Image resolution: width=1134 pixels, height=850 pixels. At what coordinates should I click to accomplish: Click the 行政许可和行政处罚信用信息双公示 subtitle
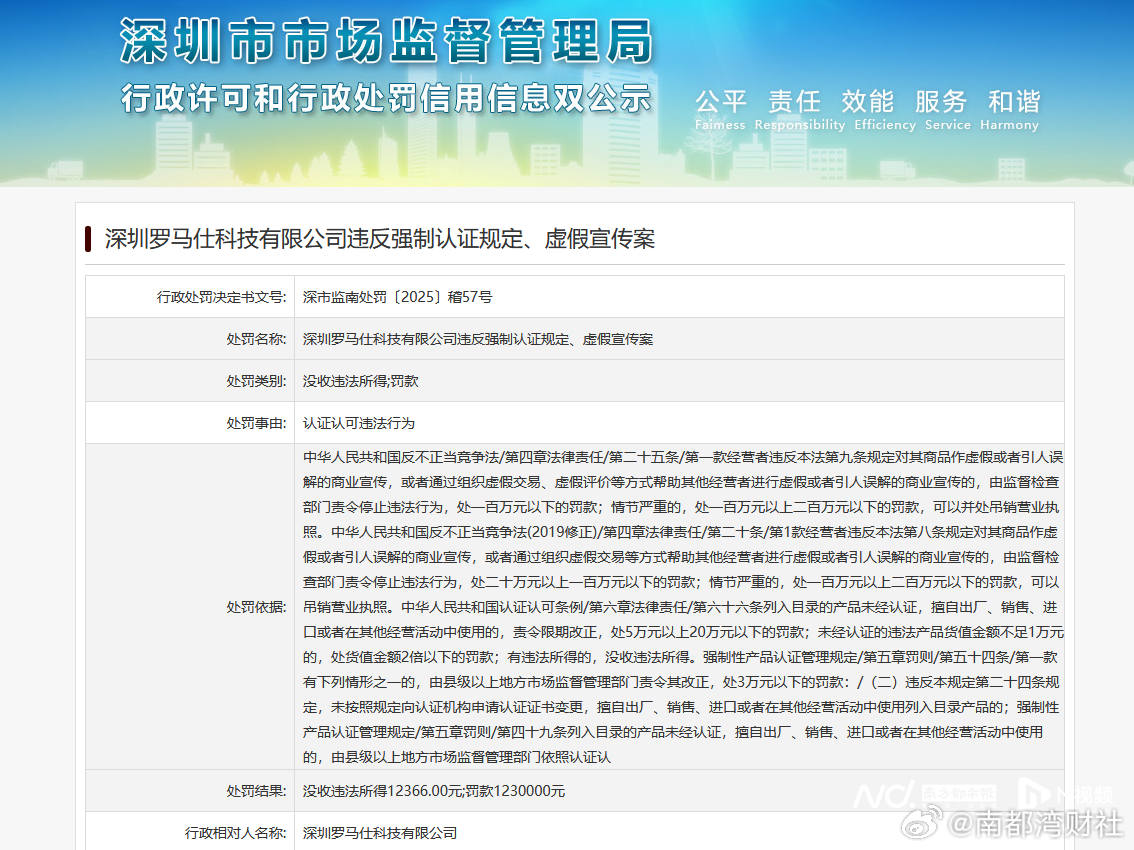386,98
